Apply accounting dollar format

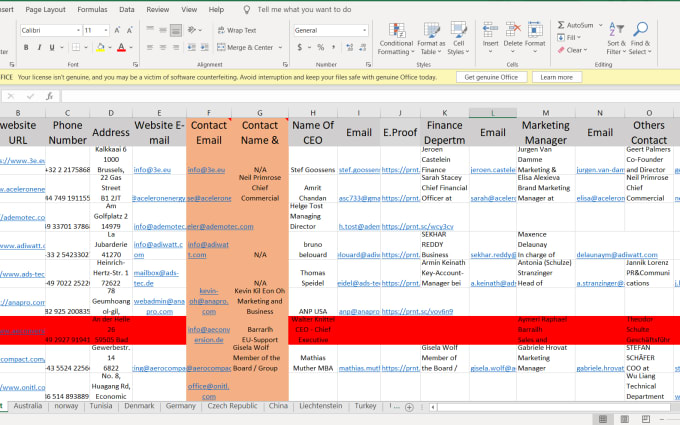tap(300, 47)
